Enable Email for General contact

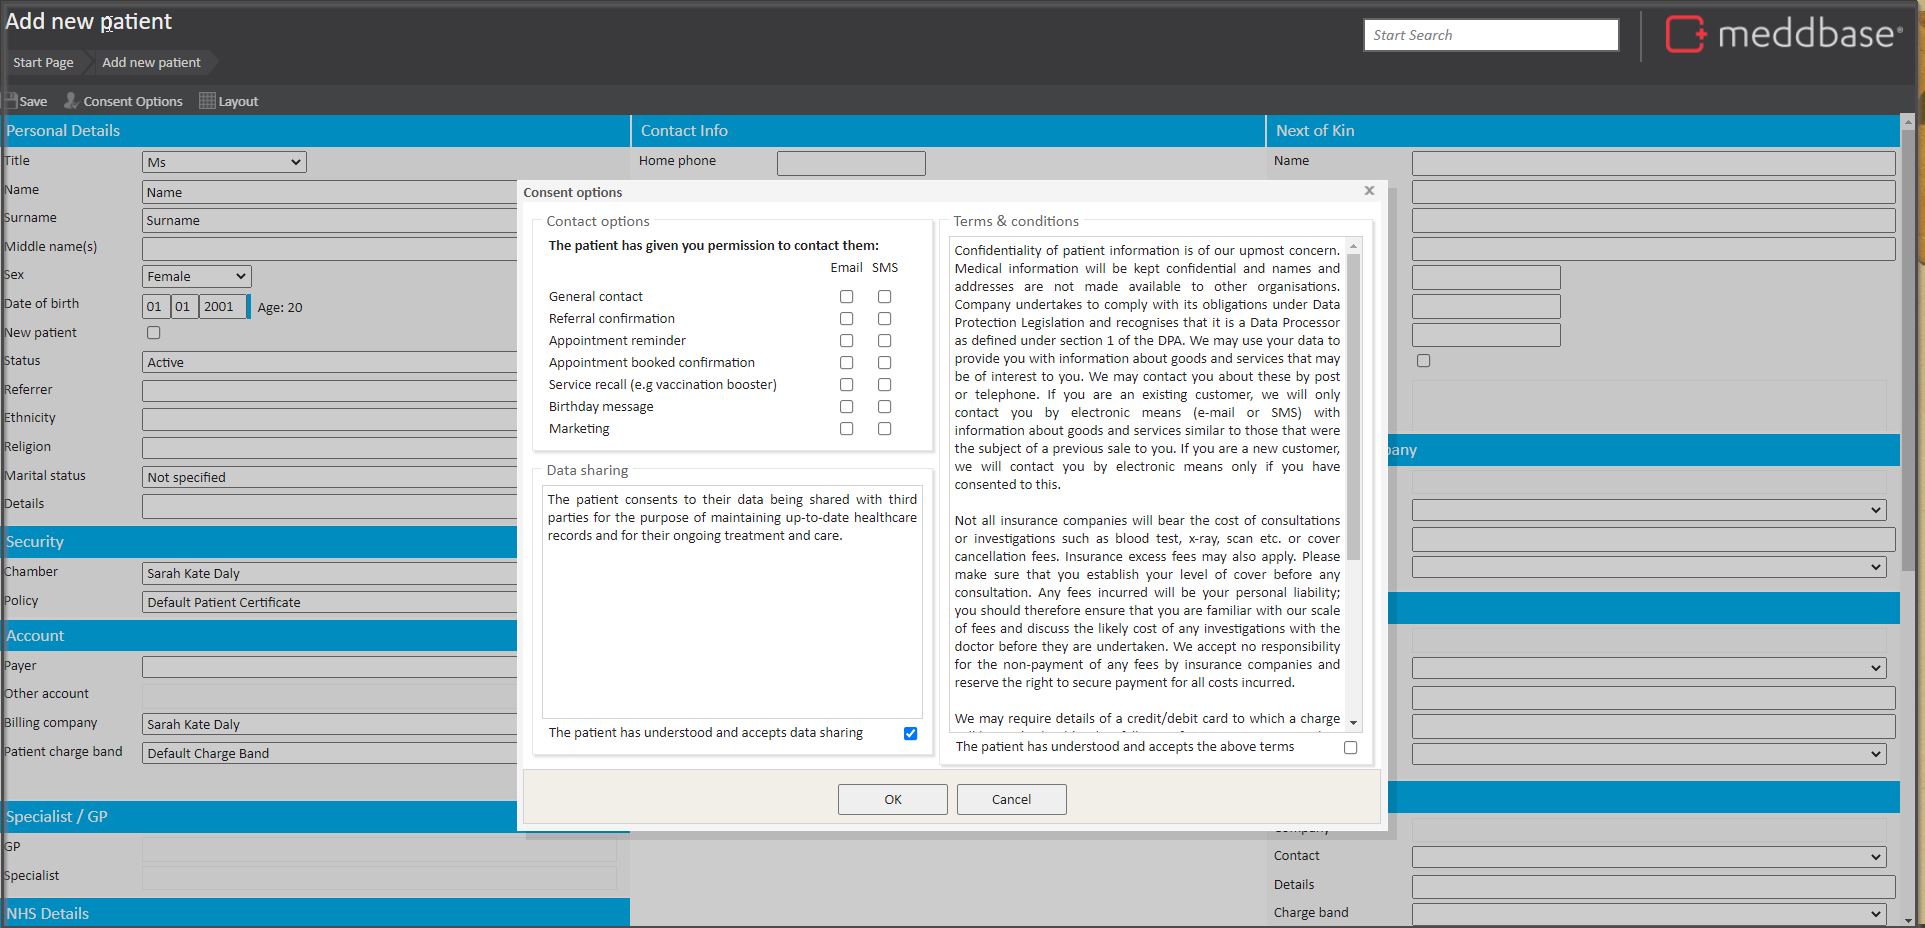pos(846,297)
